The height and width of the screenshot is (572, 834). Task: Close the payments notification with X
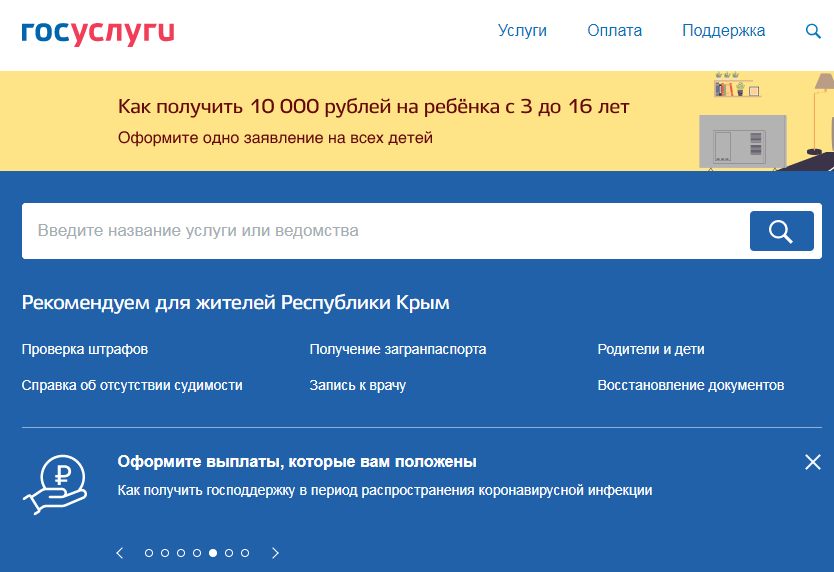pos(813,462)
